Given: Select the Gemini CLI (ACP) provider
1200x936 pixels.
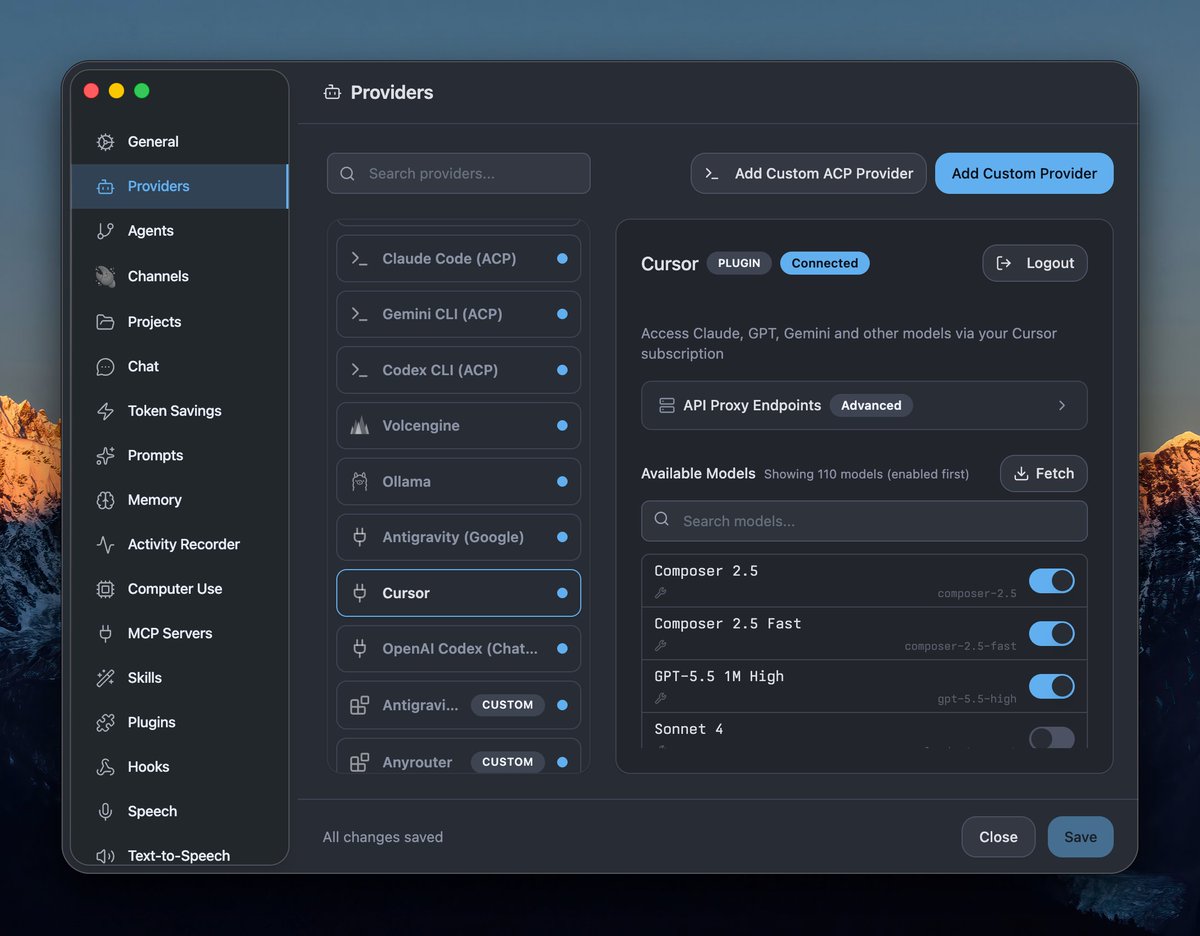Looking at the screenshot, I should click(x=459, y=314).
